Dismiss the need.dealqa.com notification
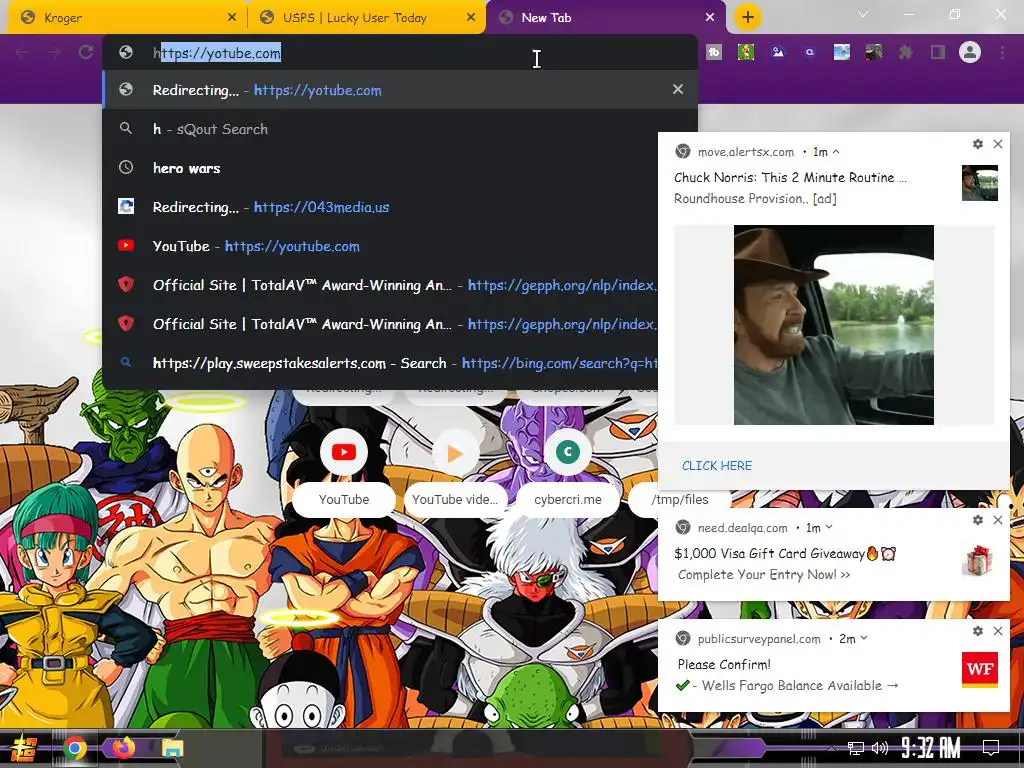This screenshot has width=1024, height=768. 998,520
